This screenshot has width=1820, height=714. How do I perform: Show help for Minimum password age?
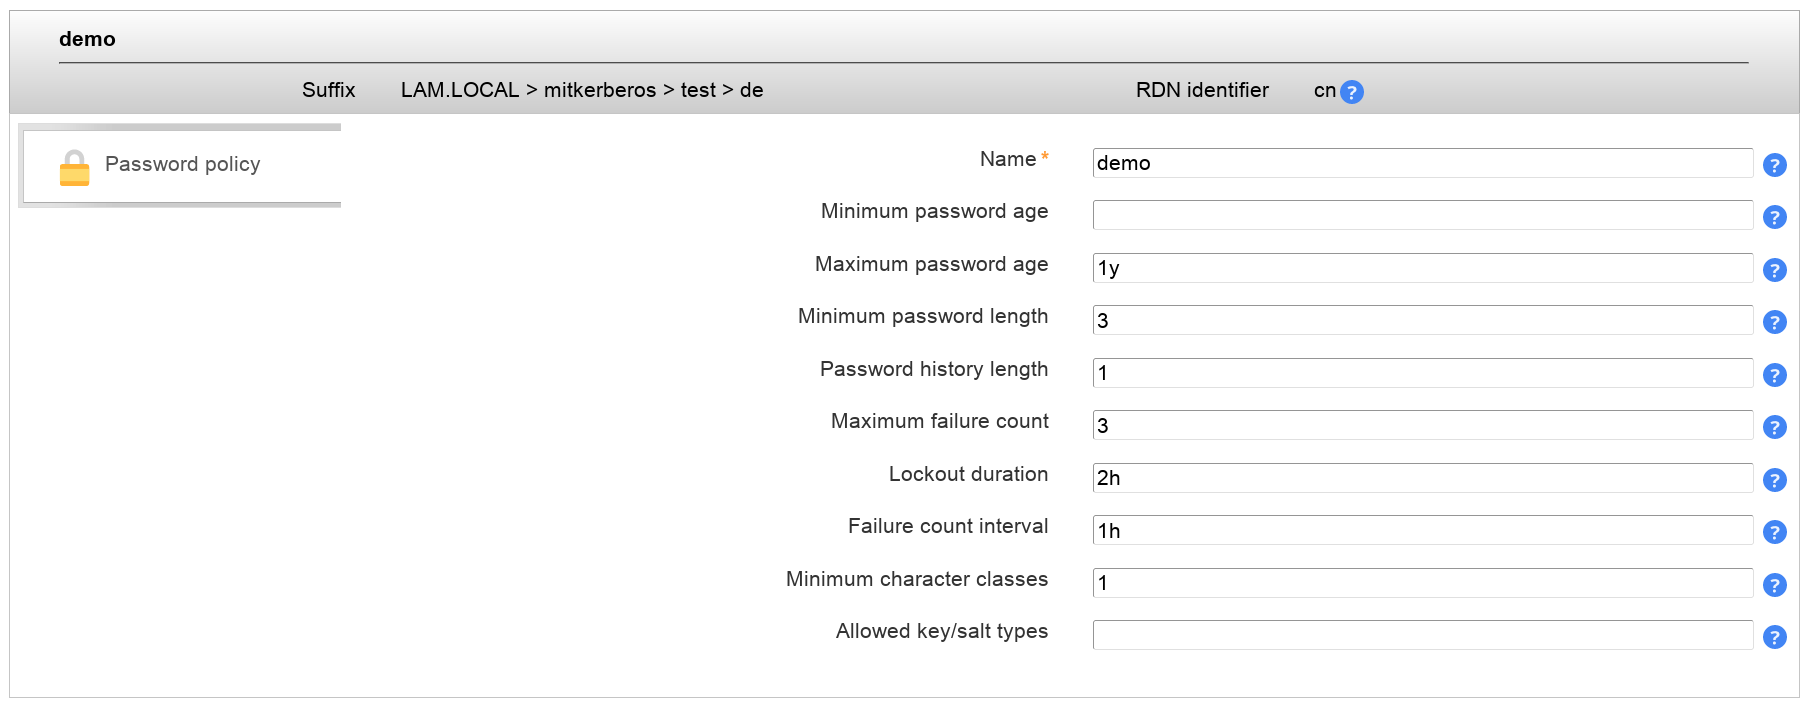1774,217
